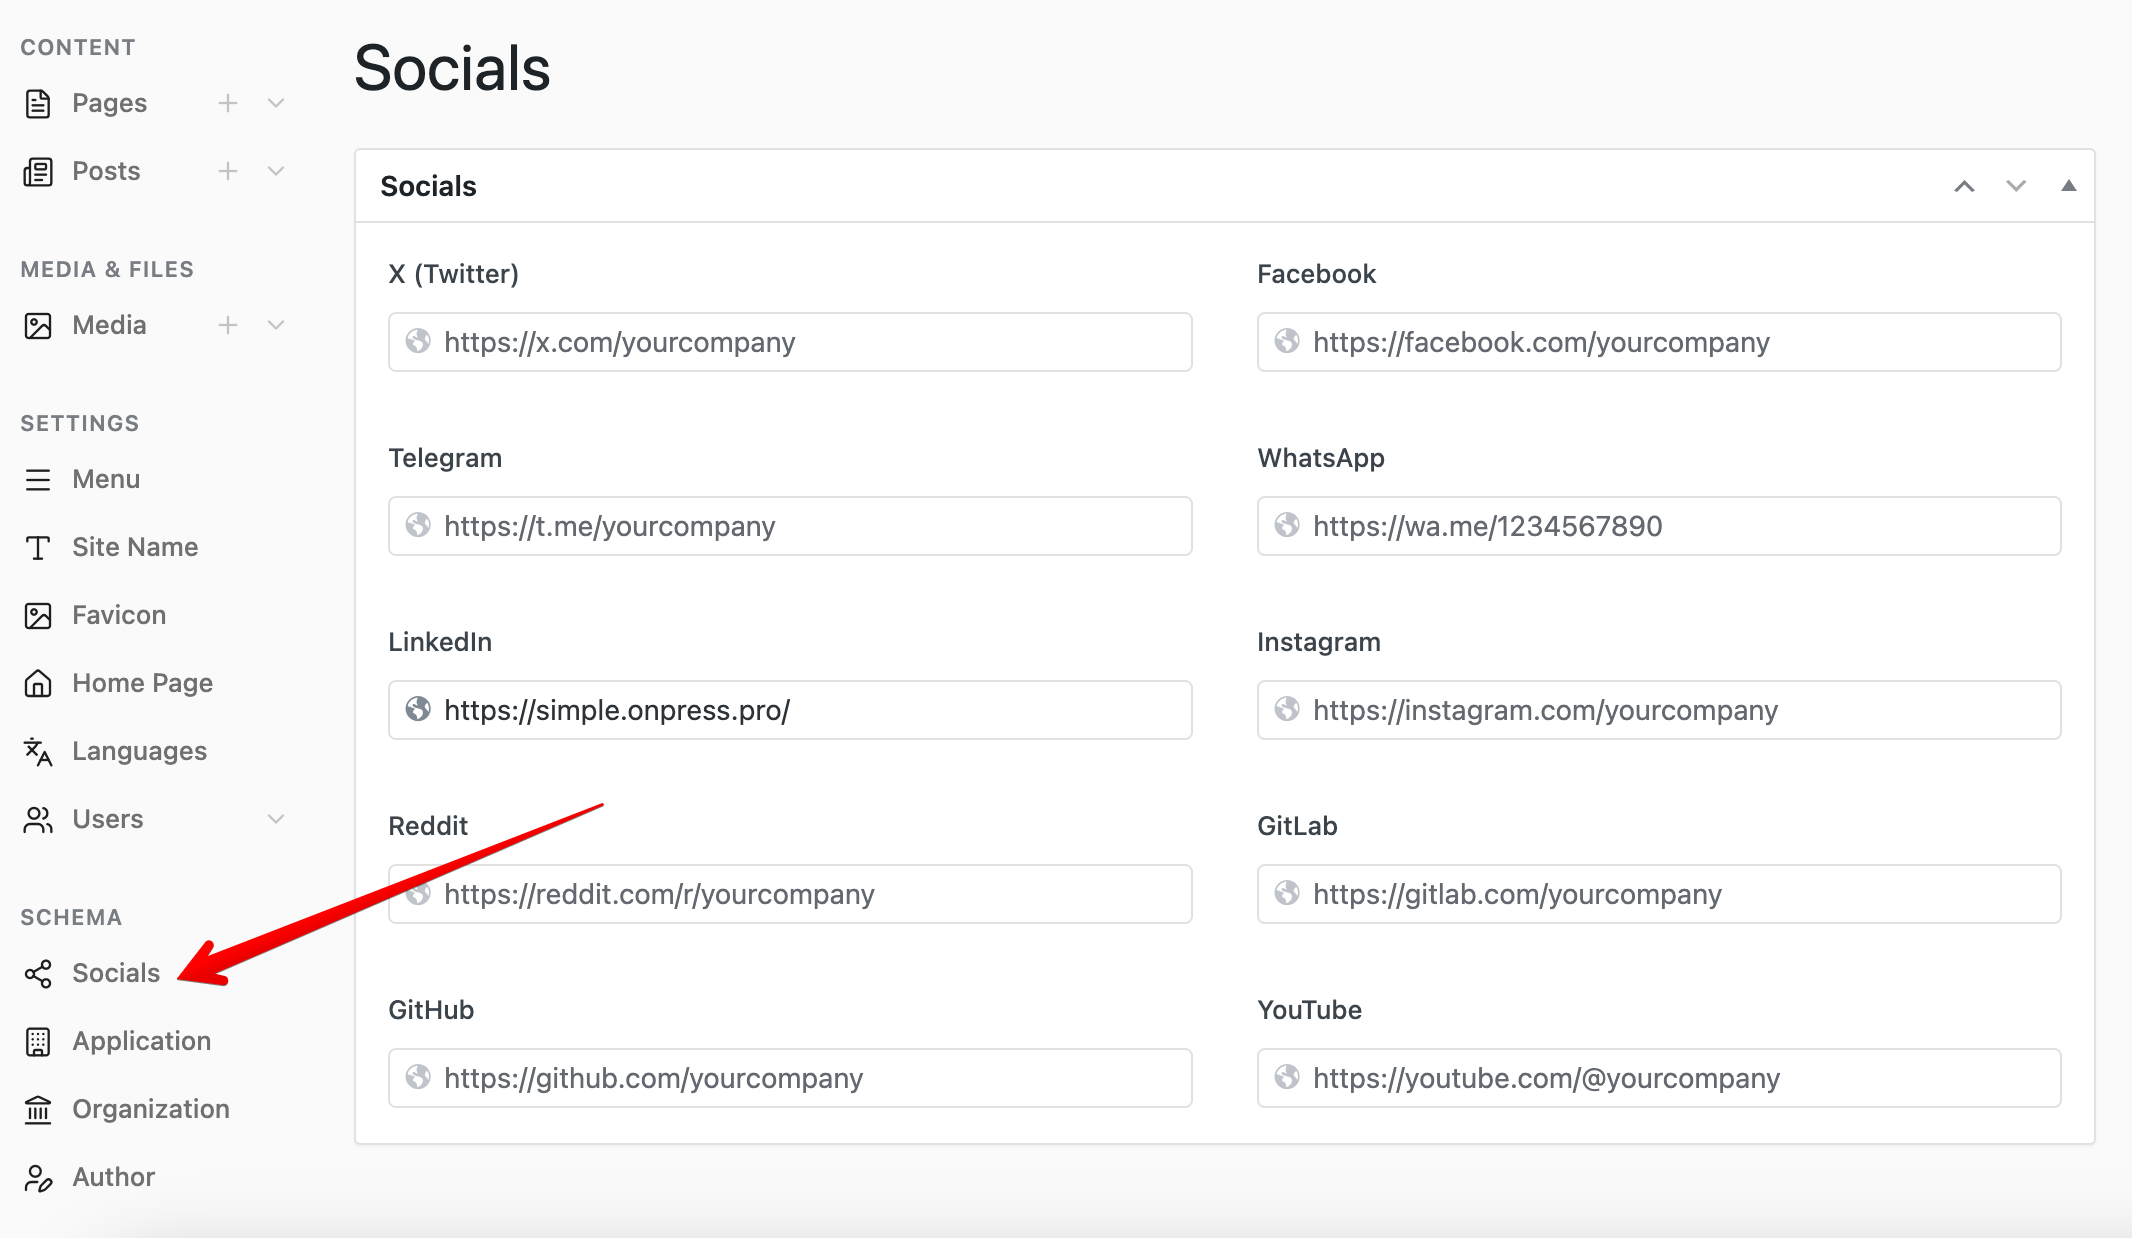
Task: Add new post with plus icon
Action: (228, 171)
